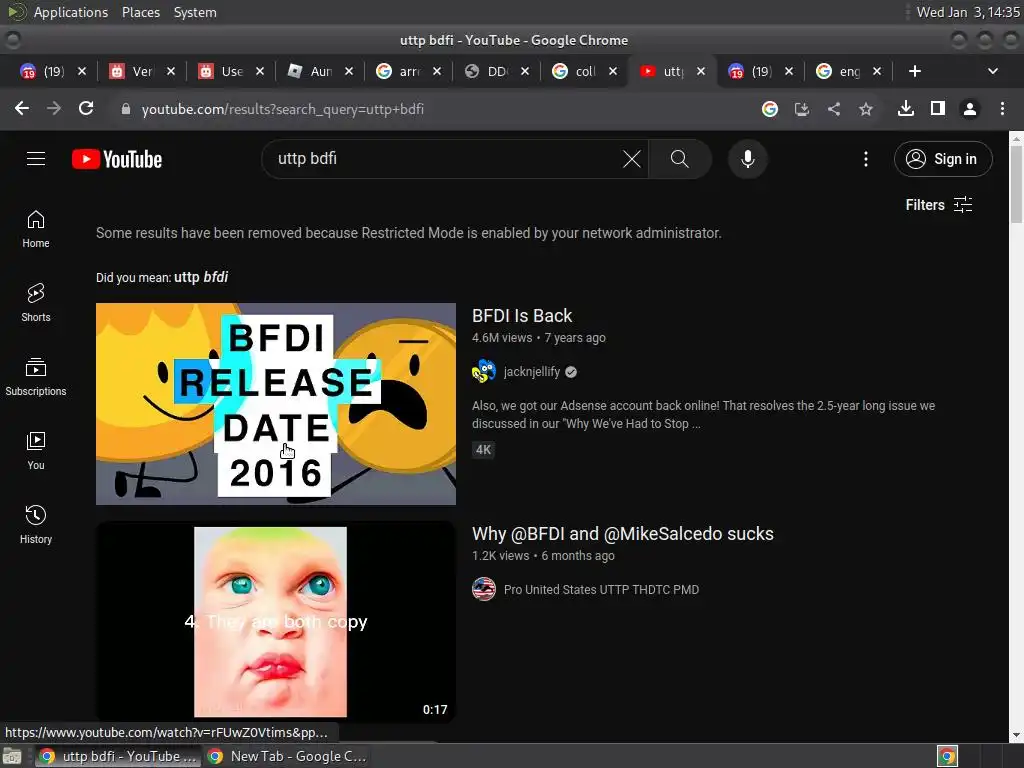Click the browser Back arrow
Image resolution: width=1024 pixels, height=768 pixels.
point(22,108)
